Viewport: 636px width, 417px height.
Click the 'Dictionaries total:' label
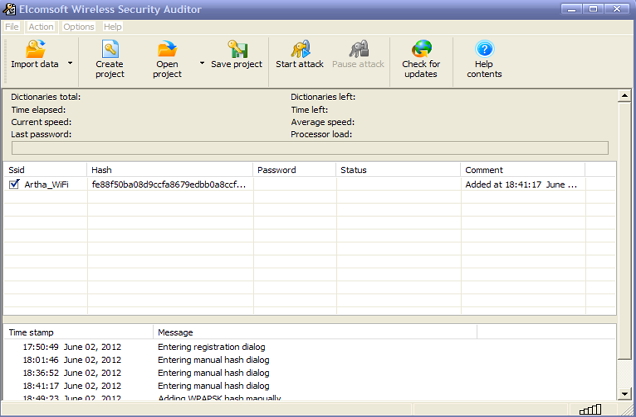(46, 97)
